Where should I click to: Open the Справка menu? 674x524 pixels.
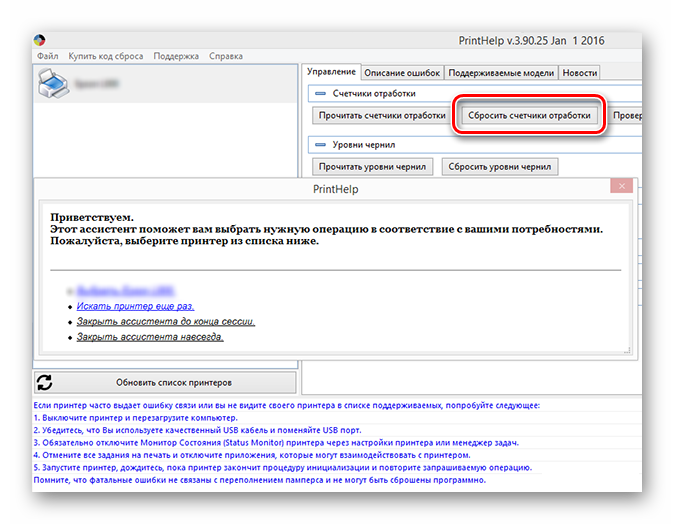(226, 57)
